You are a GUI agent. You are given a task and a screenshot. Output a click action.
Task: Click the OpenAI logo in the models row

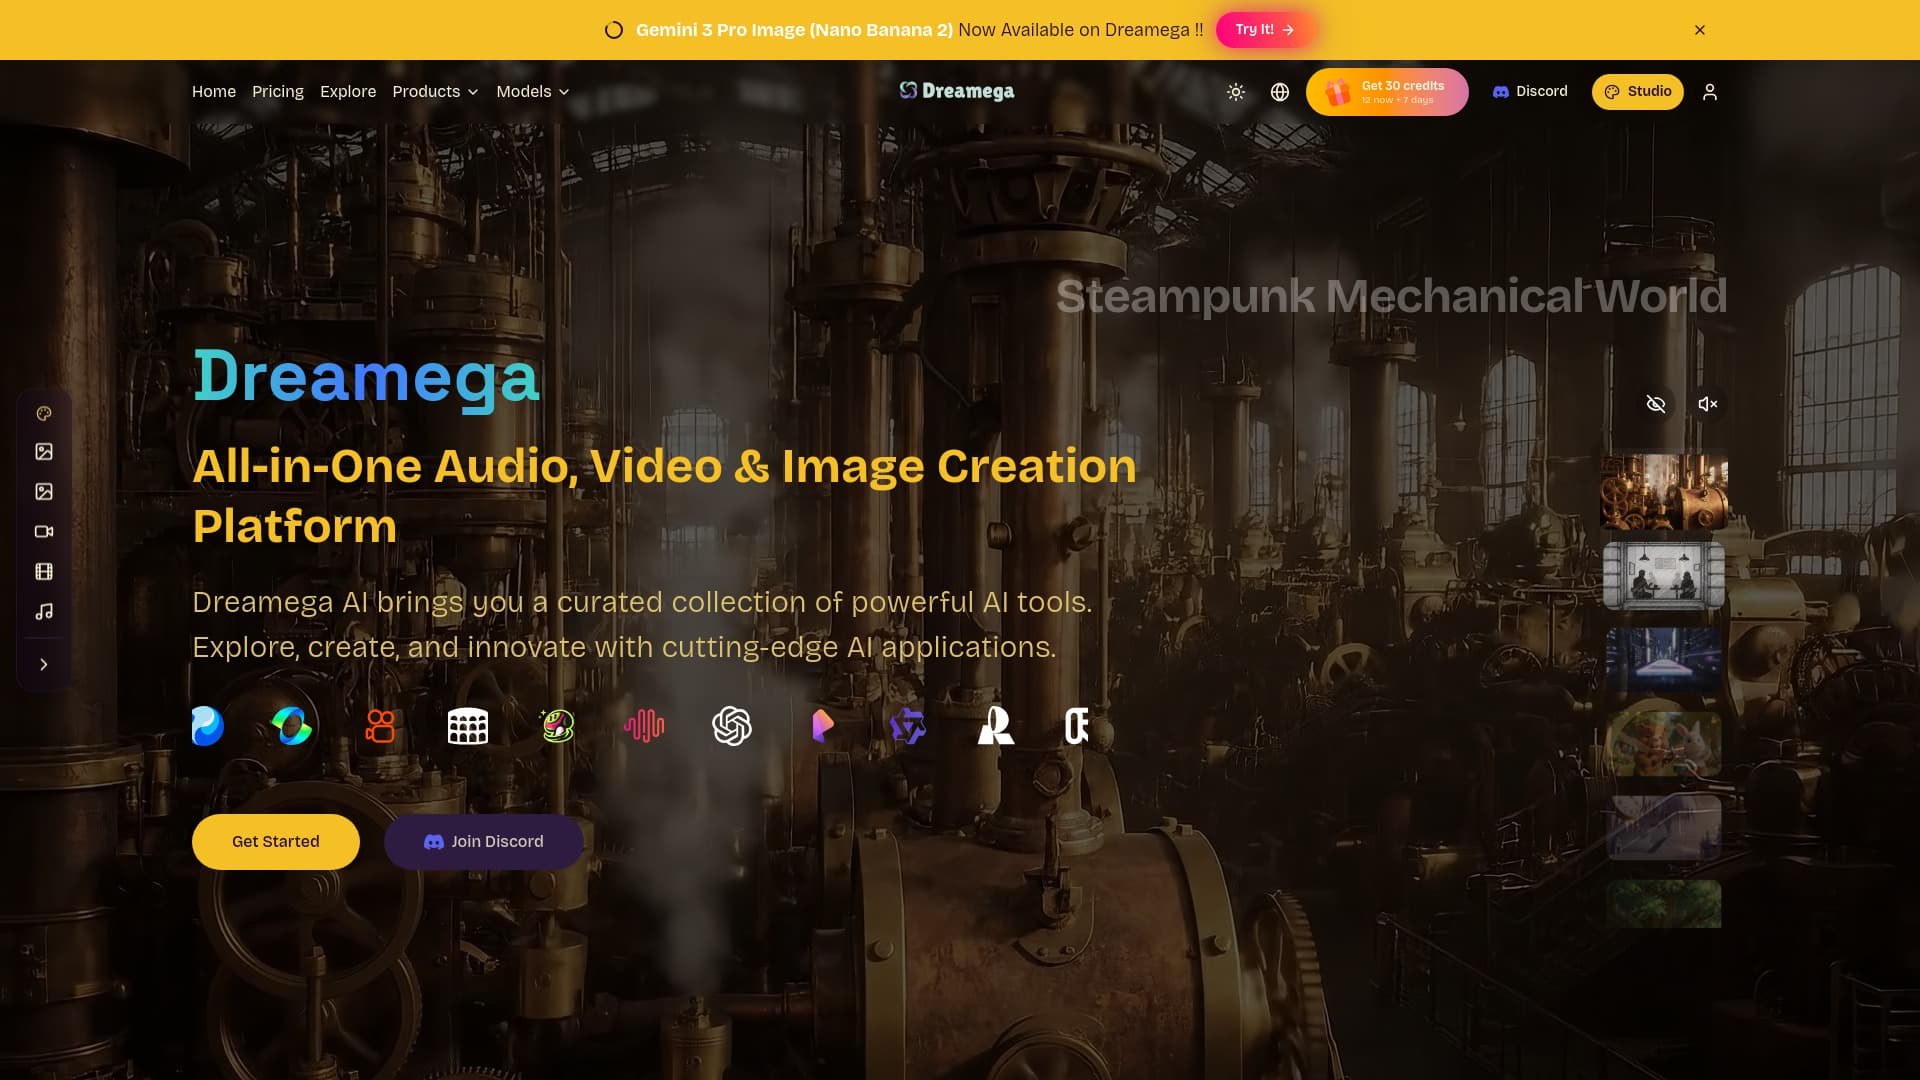[731, 726]
